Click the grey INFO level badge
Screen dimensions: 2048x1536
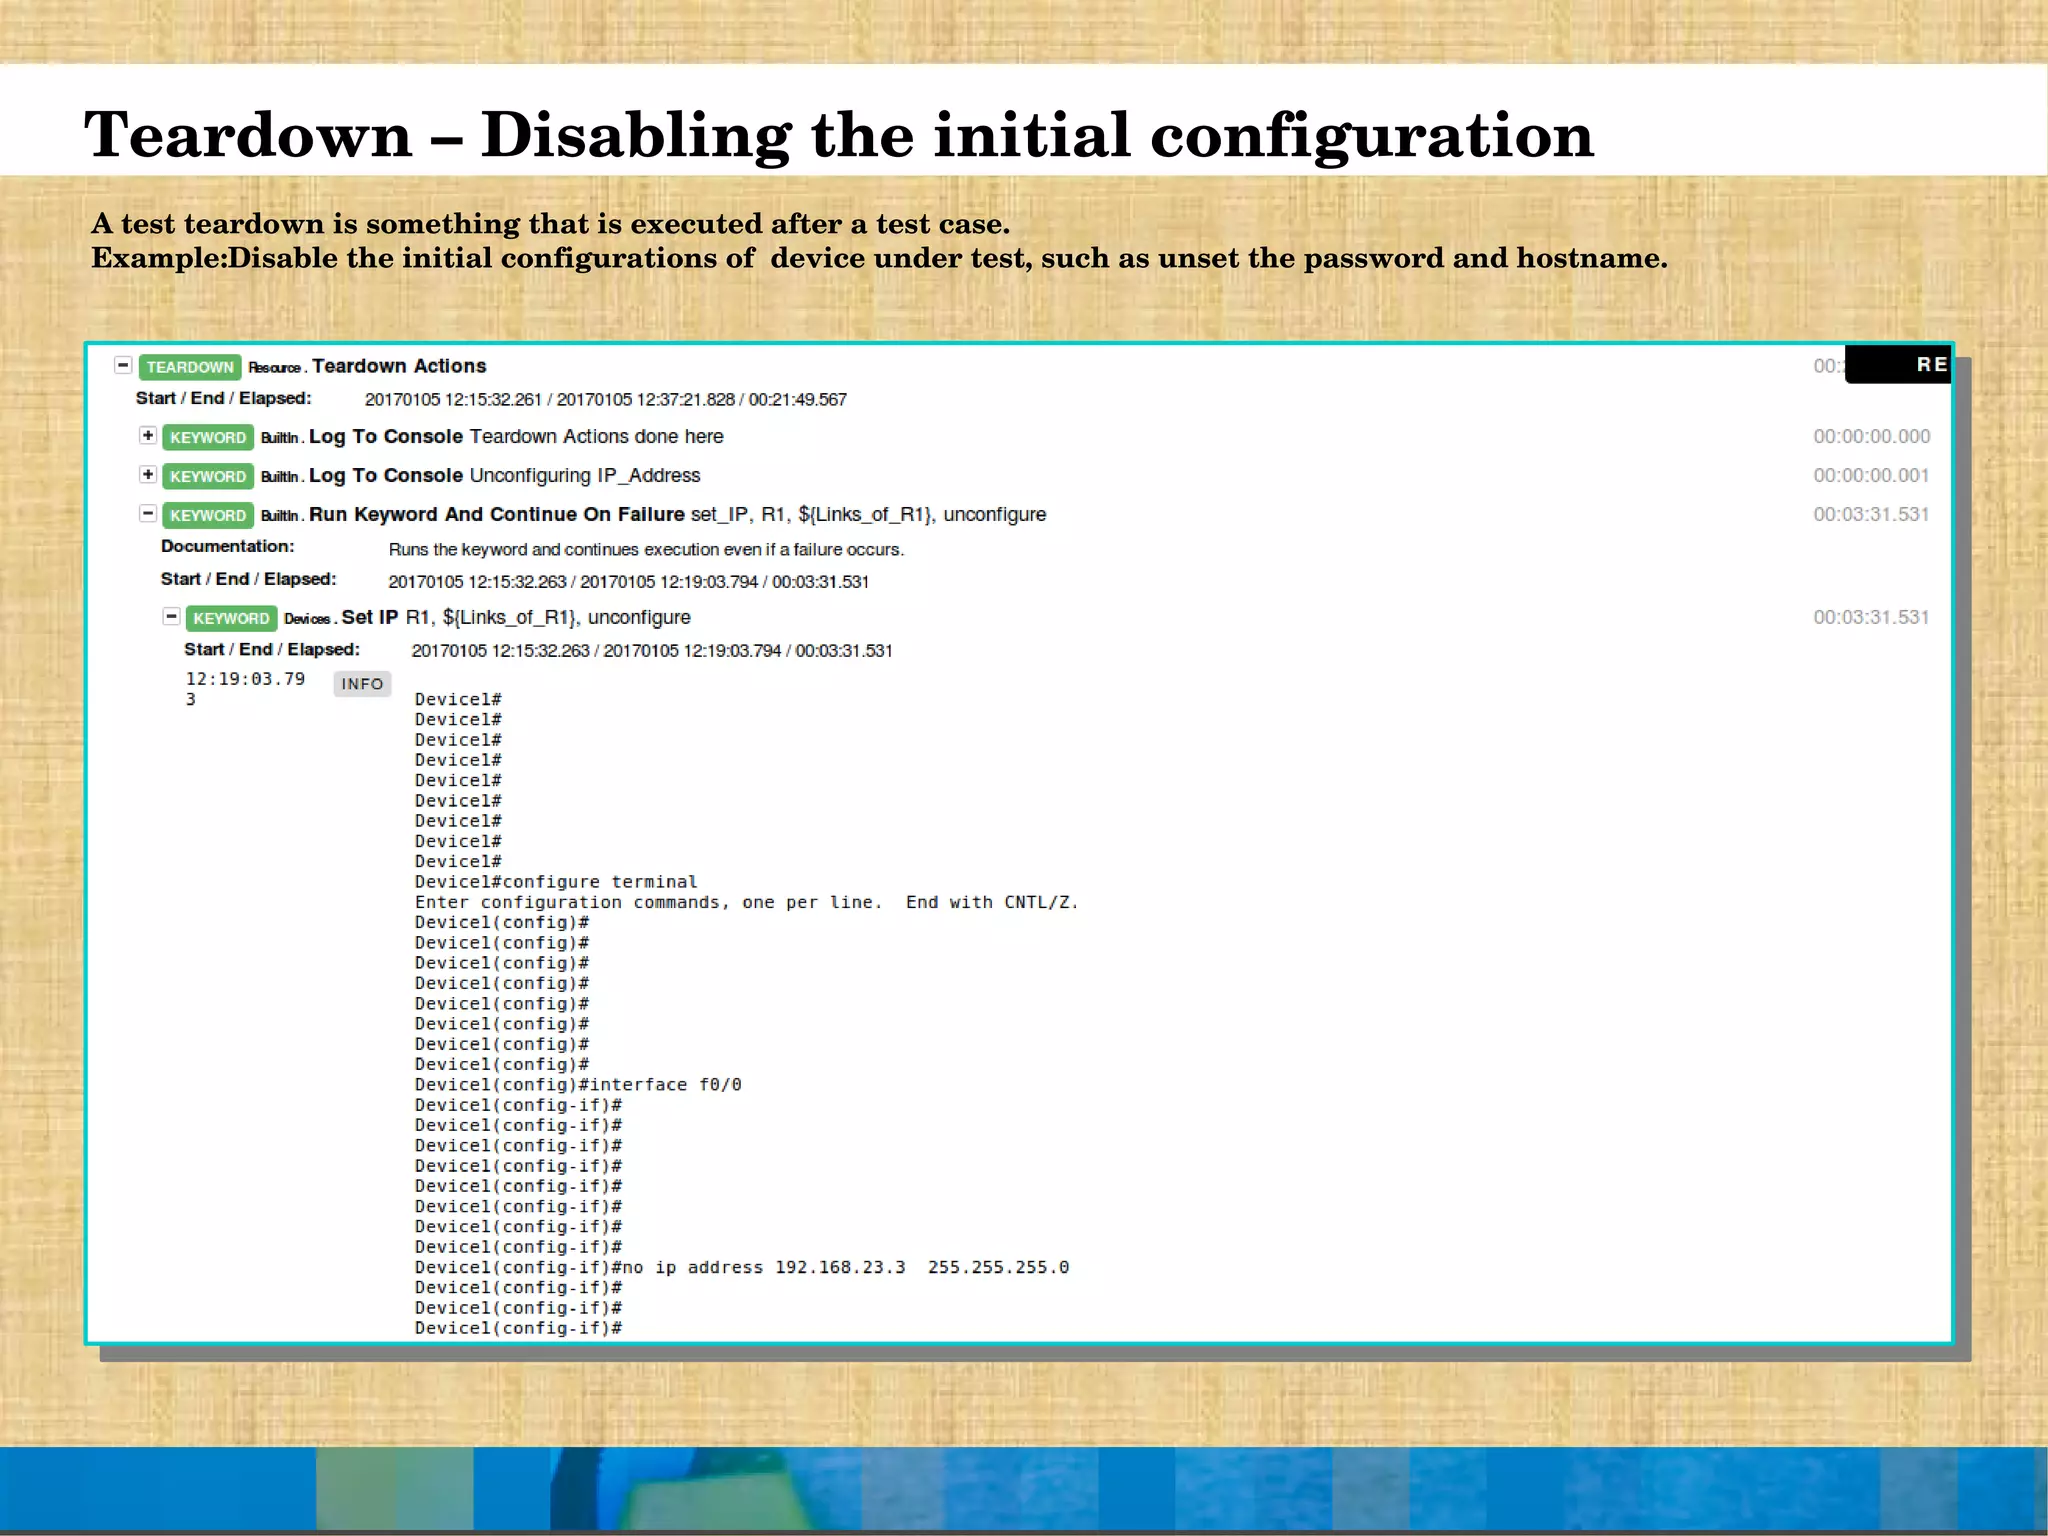362,684
